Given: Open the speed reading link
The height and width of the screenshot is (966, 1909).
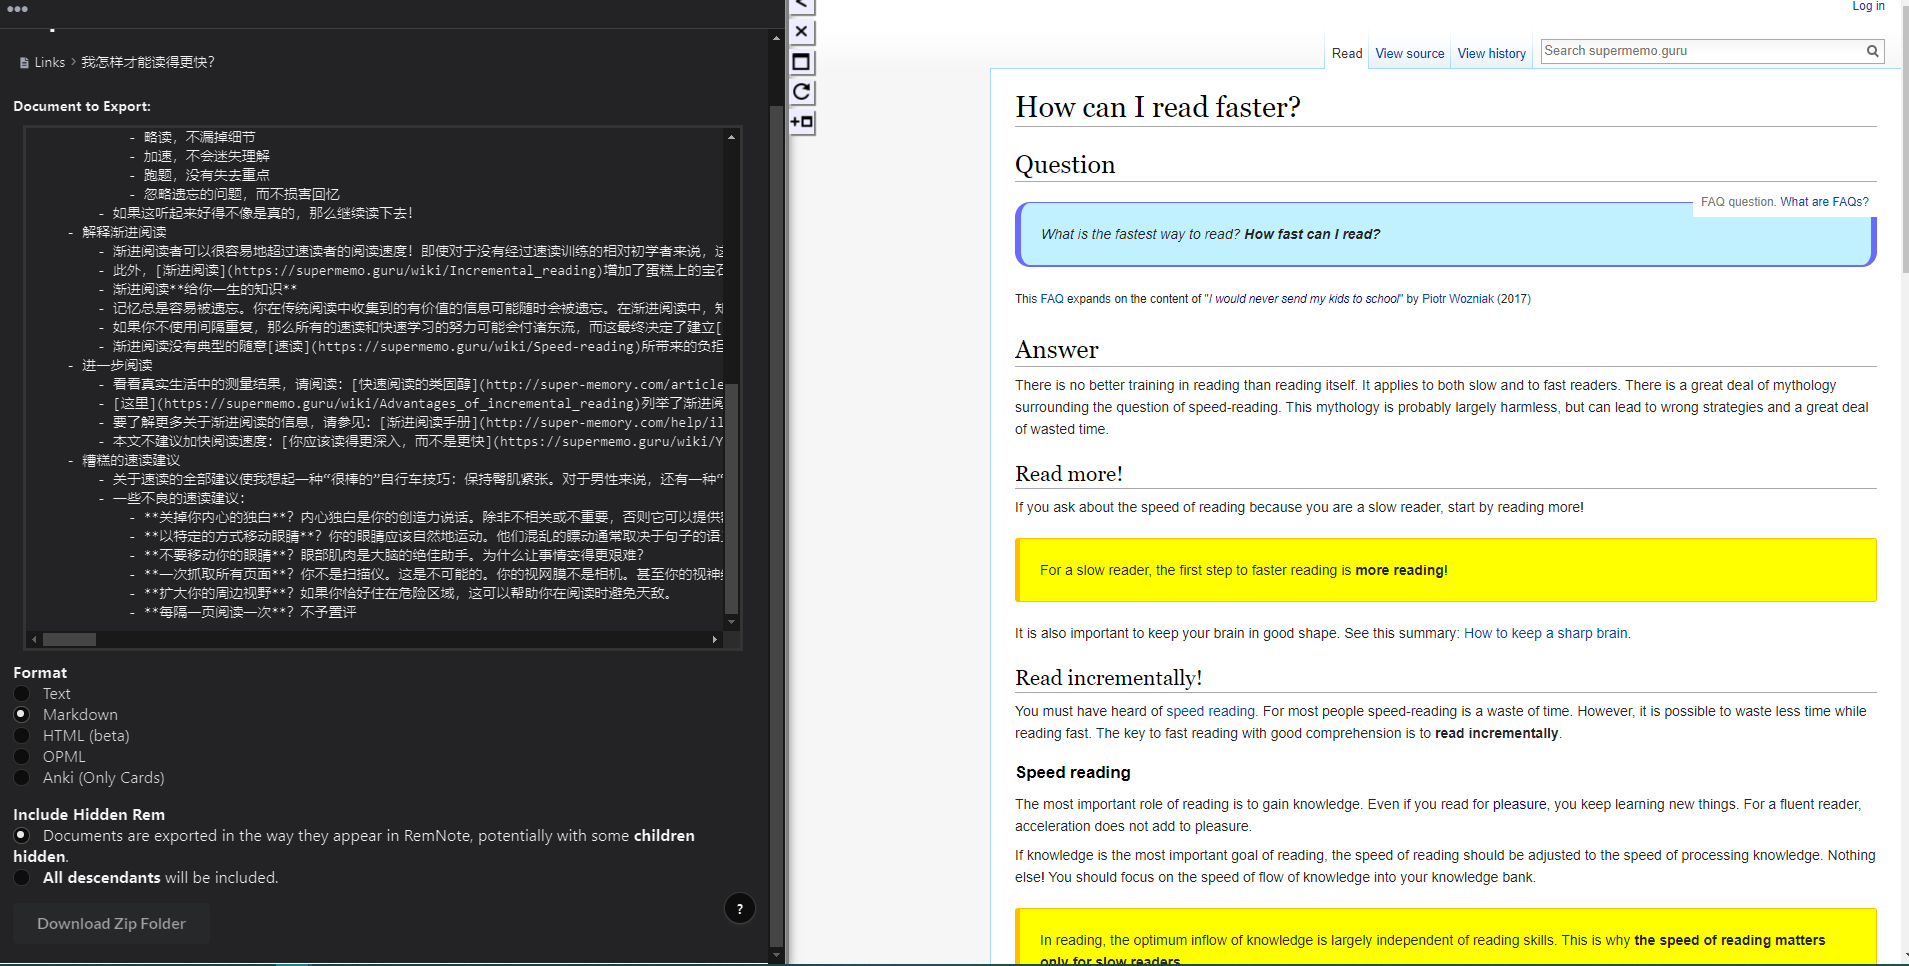Looking at the screenshot, I should coord(1210,712).
